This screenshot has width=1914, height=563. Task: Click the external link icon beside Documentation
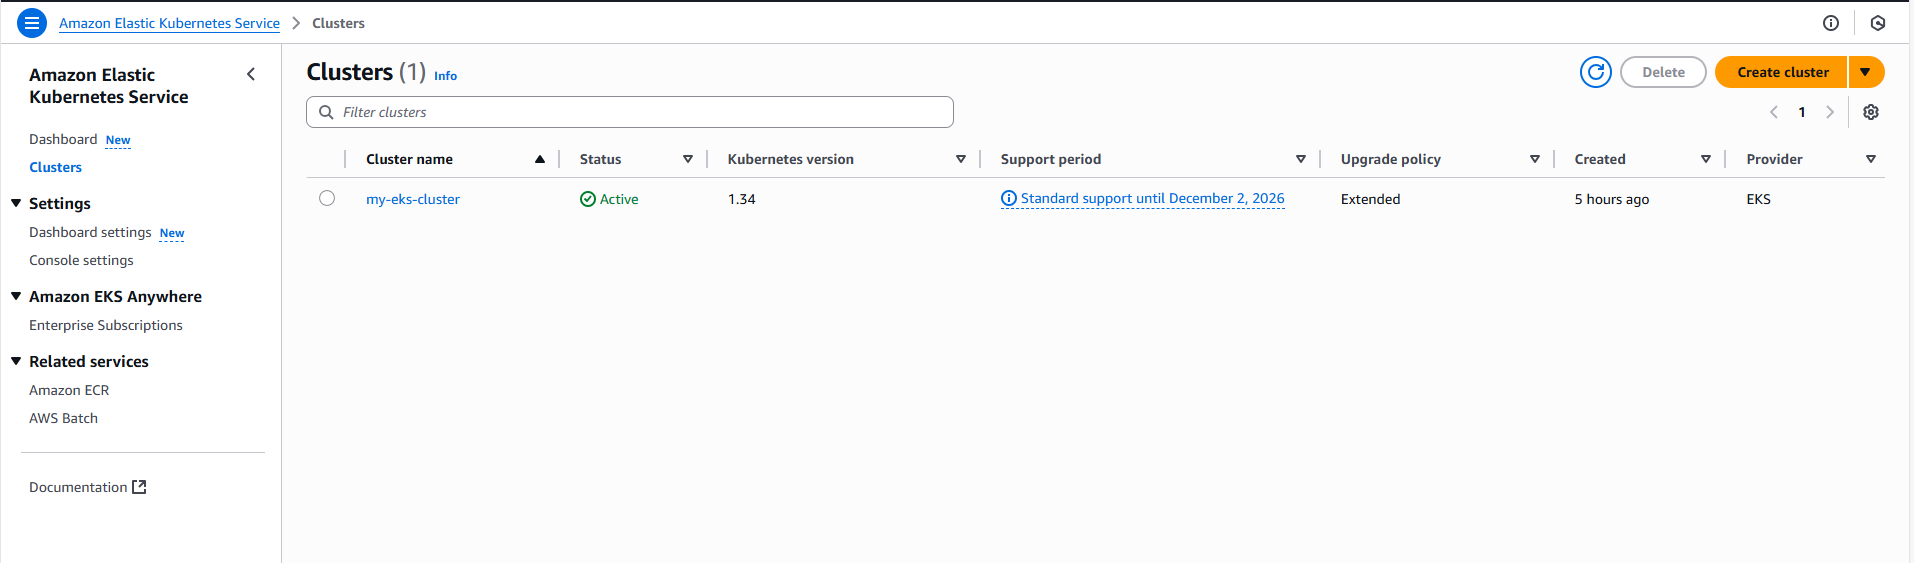click(x=140, y=487)
